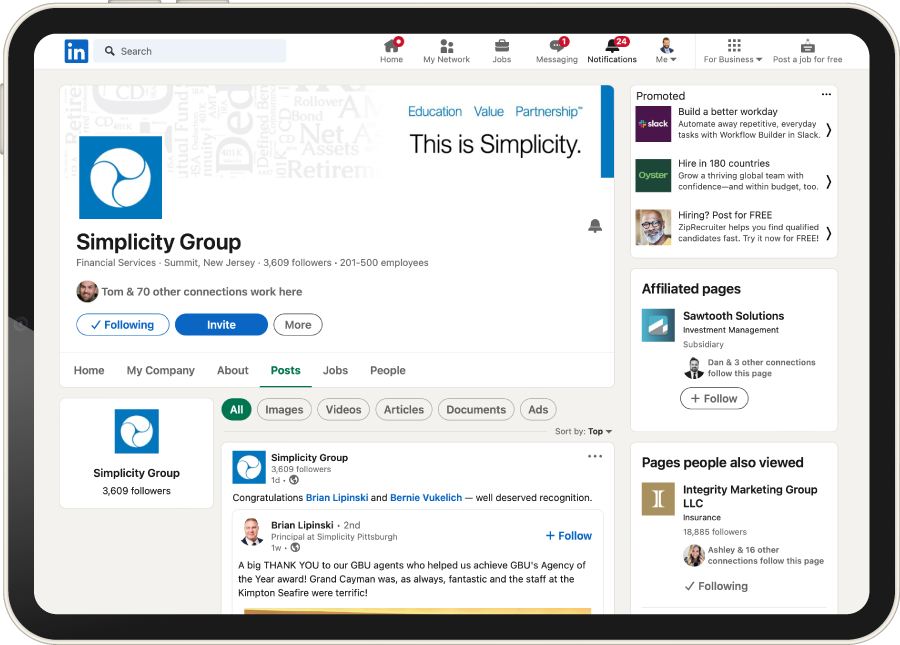The height and width of the screenshot is (645, 900).
Task: Open the Notifications bell in navbar
Action: 612,45
